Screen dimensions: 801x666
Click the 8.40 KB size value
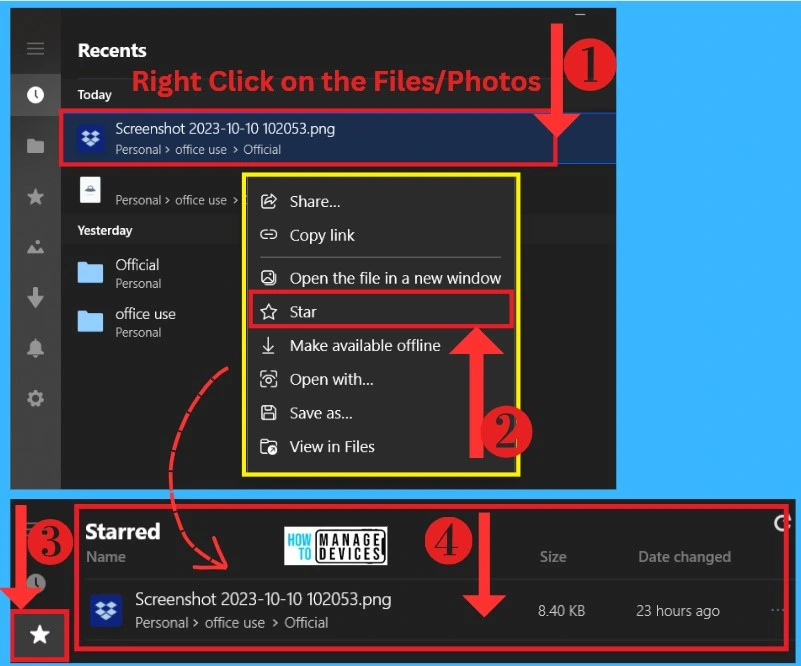tap(561, 610)
